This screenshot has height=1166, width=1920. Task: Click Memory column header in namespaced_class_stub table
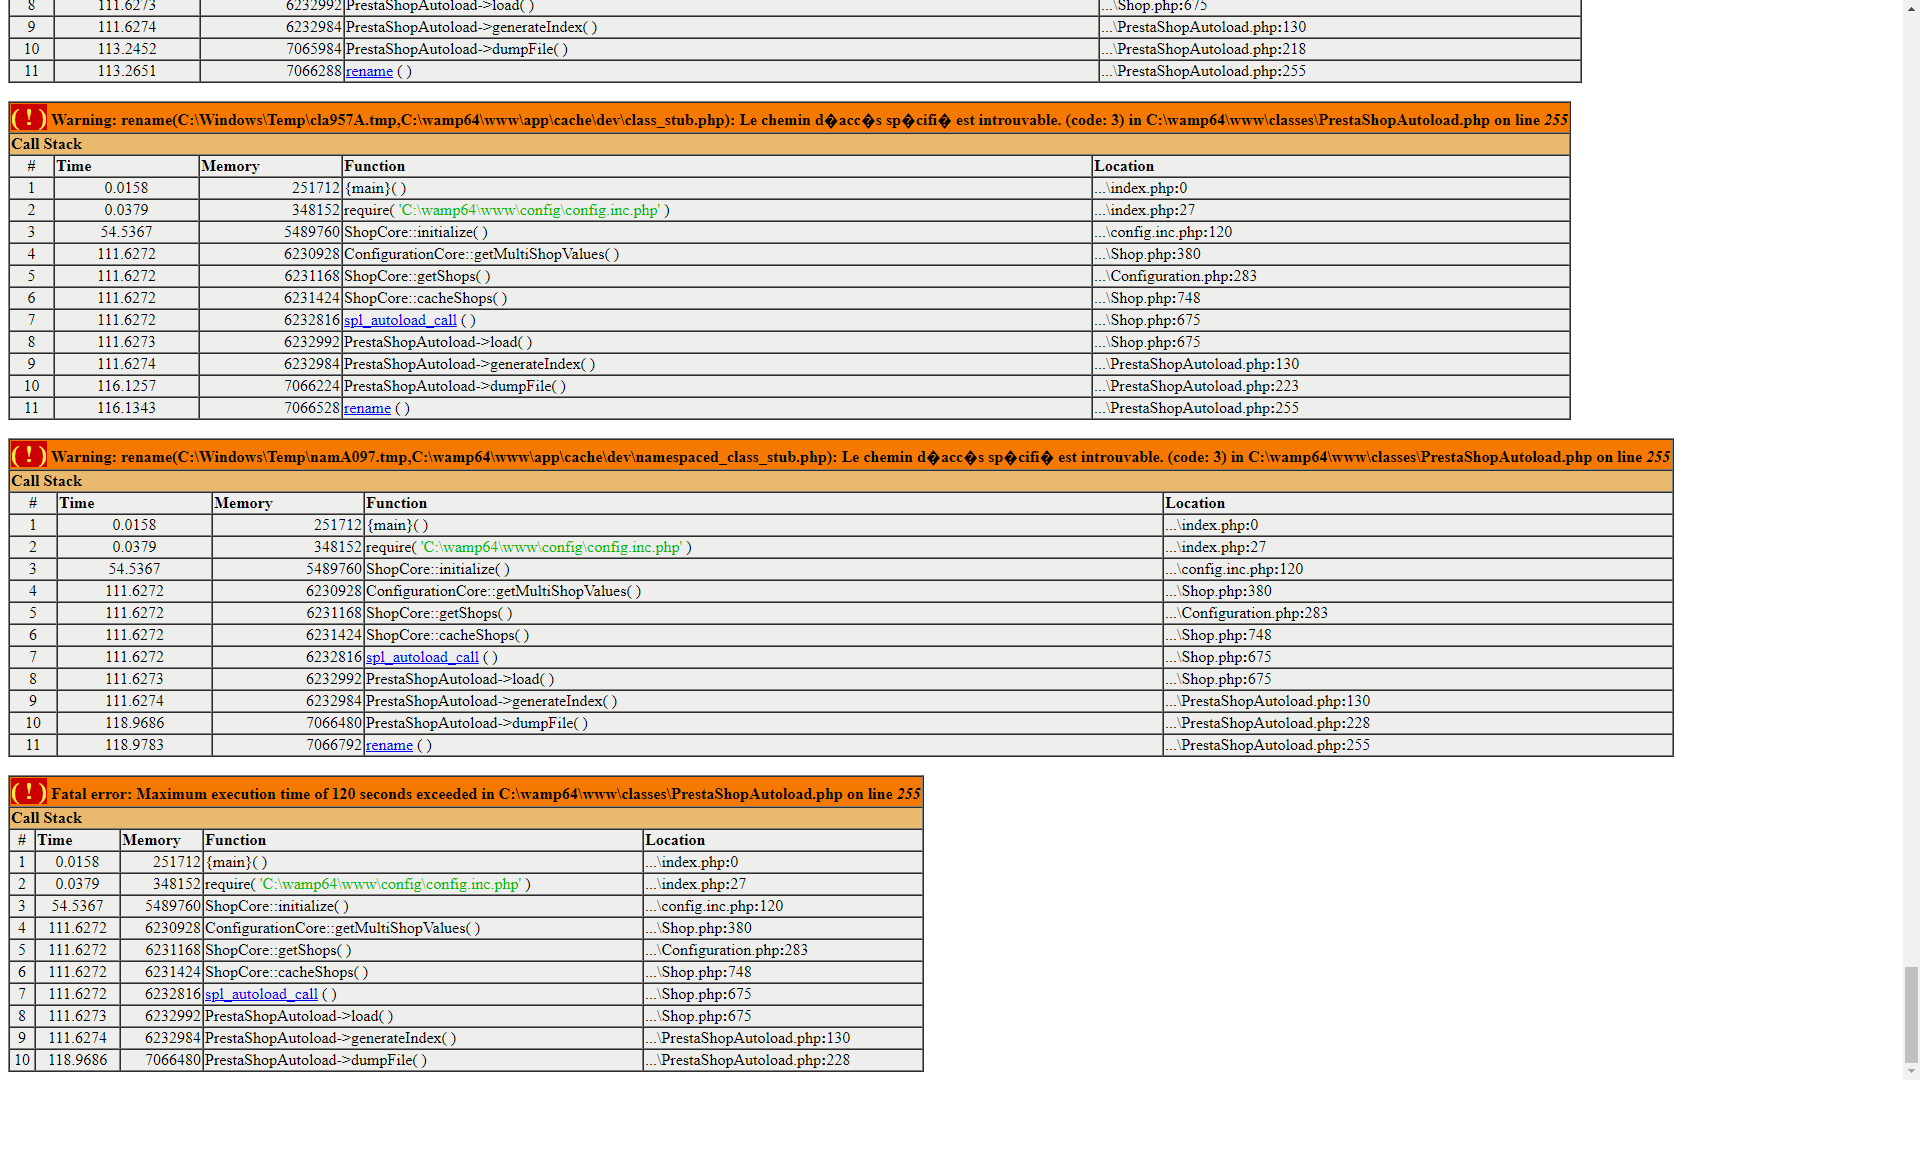(x=243, y=503)
